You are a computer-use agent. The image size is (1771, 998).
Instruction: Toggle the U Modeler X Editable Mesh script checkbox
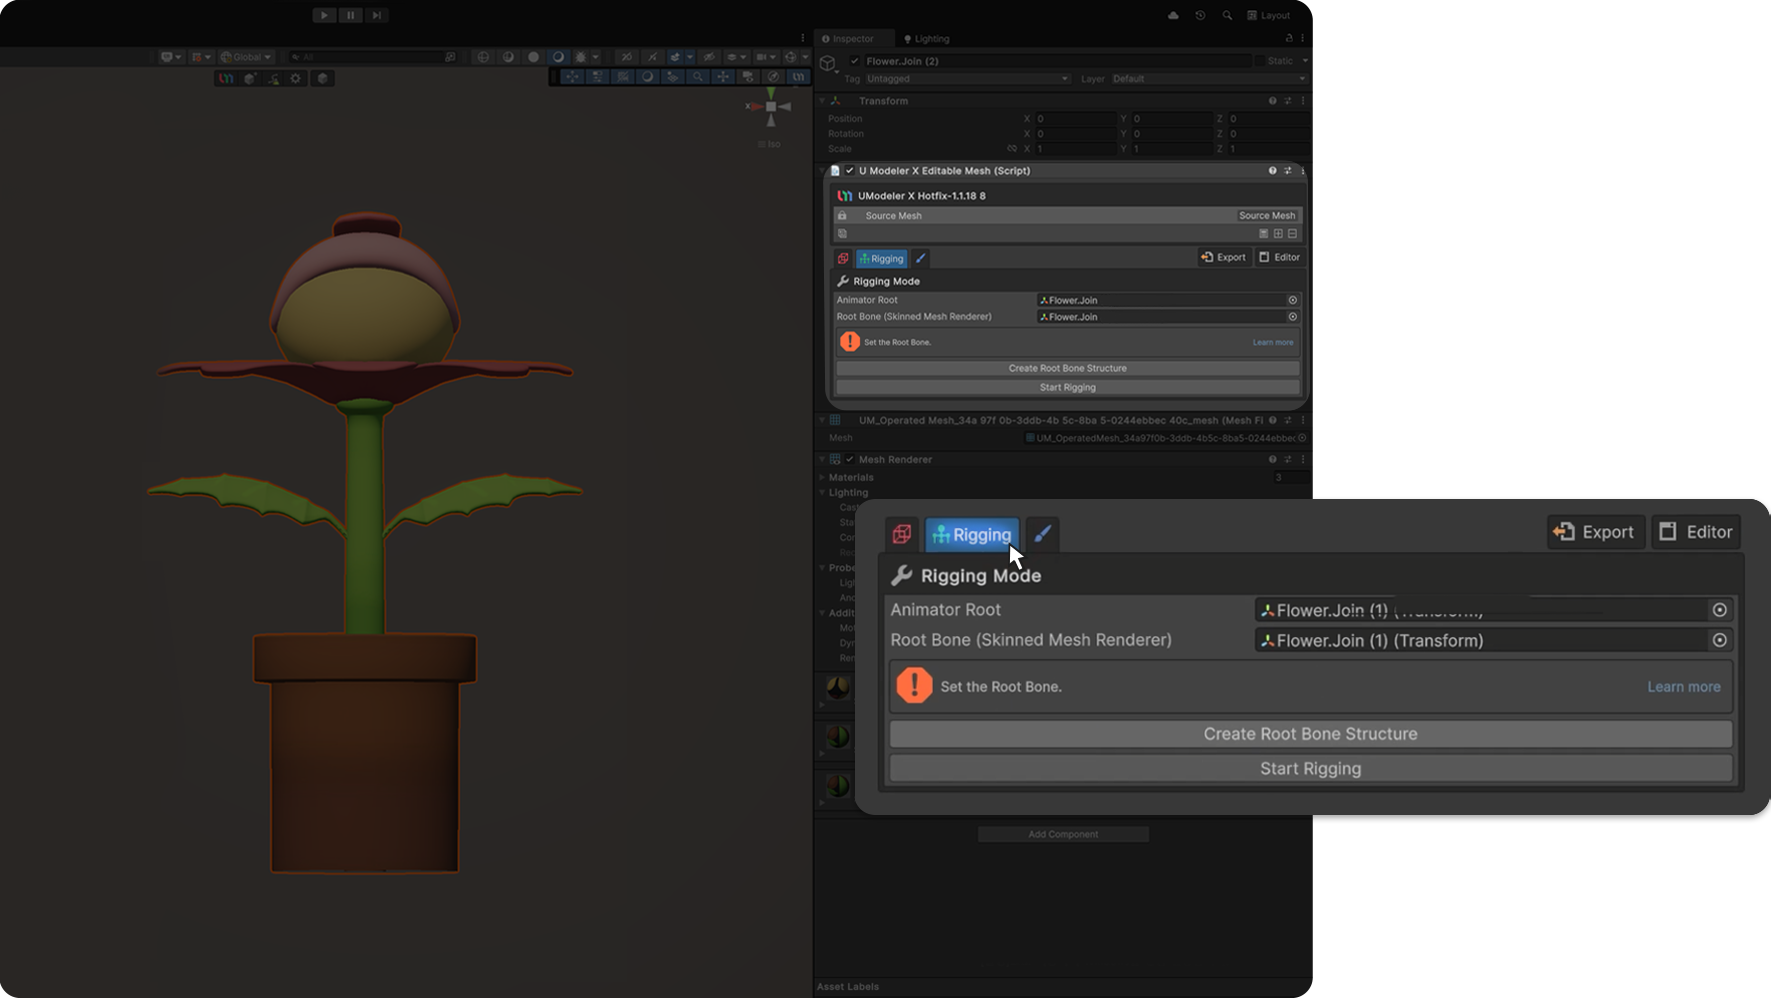(x=850, y=171)
